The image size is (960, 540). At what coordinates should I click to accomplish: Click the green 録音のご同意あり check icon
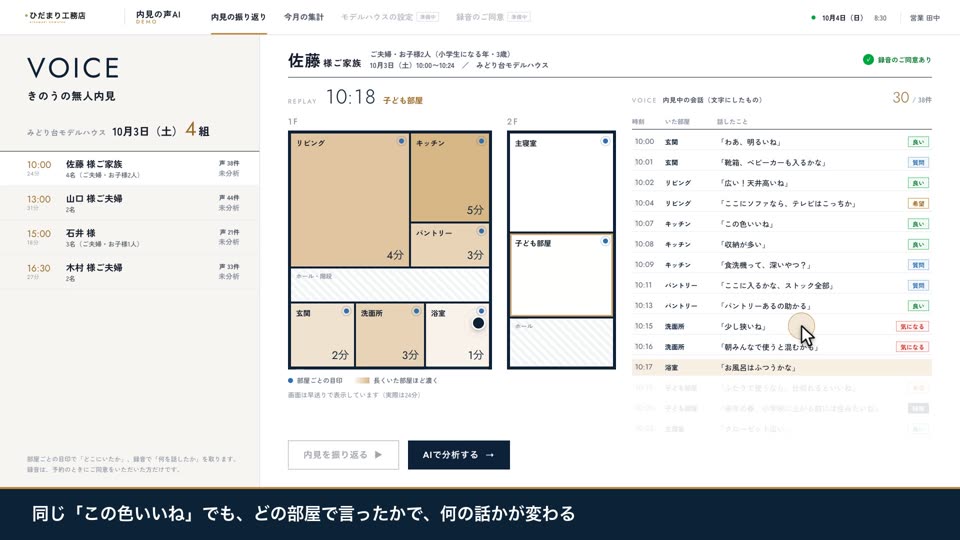click(868, 59)
